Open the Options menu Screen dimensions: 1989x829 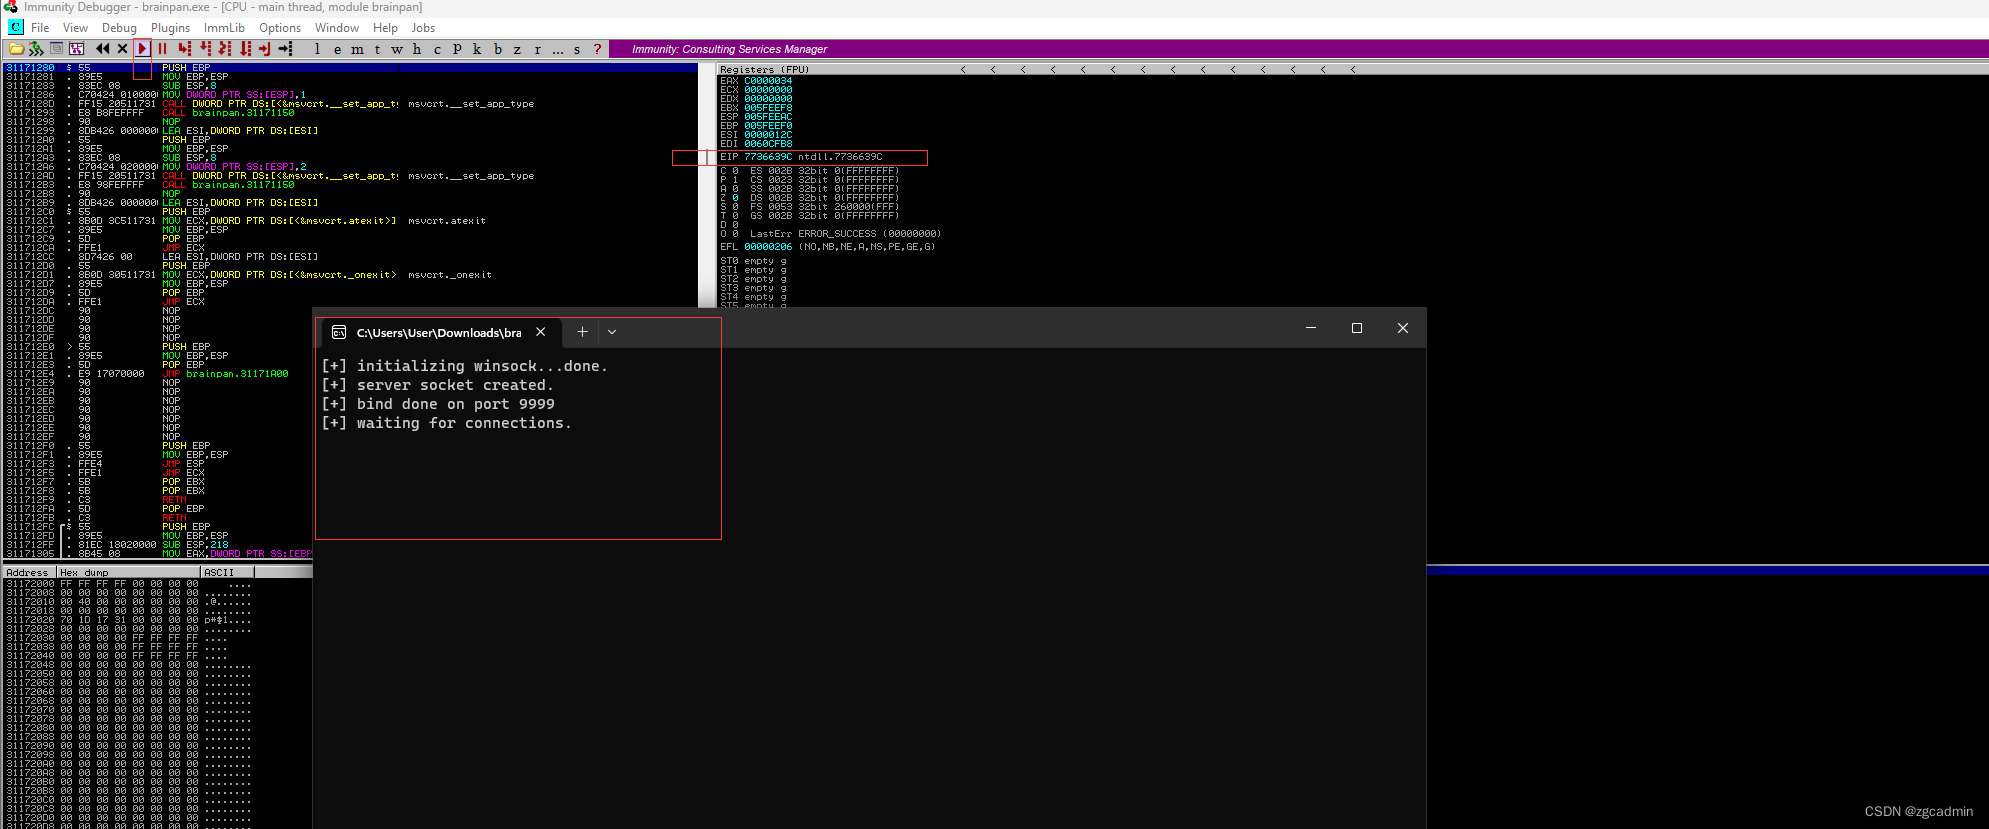[x=280, y=28]
